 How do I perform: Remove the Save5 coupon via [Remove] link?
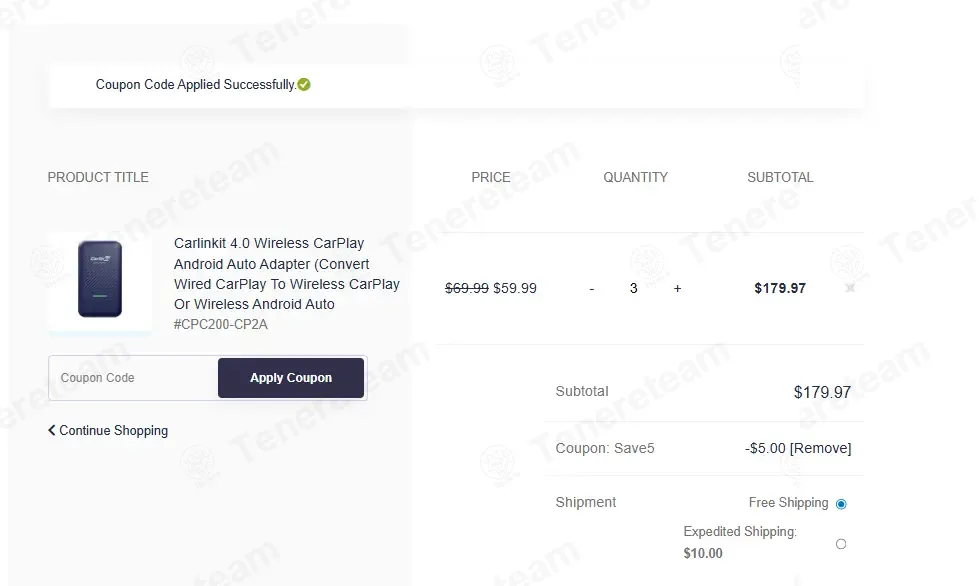[x=820, y=448]
